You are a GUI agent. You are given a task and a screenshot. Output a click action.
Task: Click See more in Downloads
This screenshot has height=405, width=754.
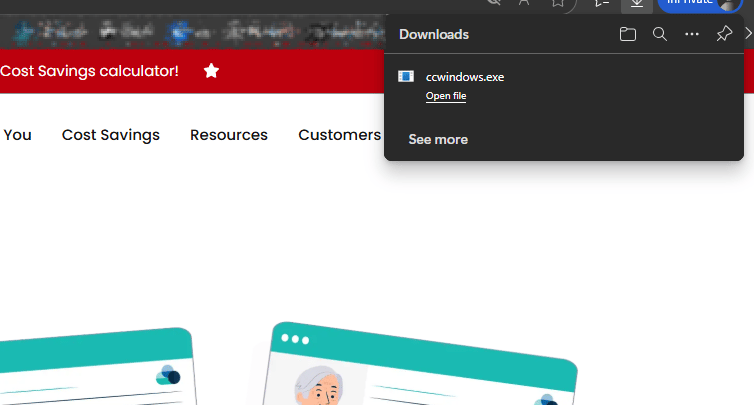(x=438, y=139)
